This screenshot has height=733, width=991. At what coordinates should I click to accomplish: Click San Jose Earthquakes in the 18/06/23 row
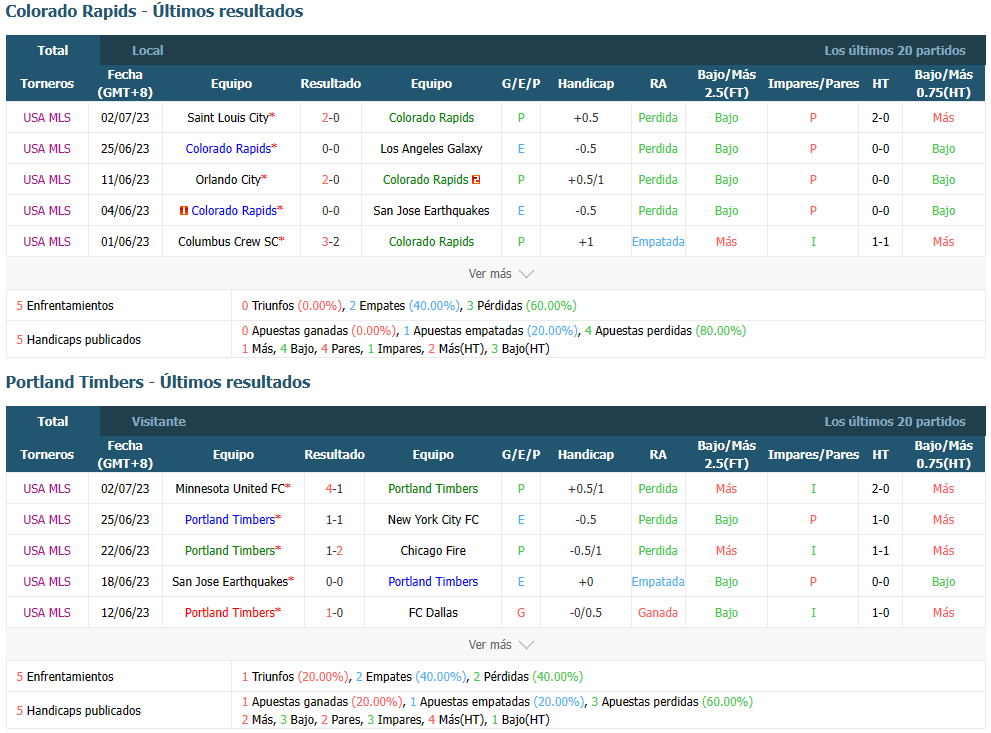pos(230,582)
